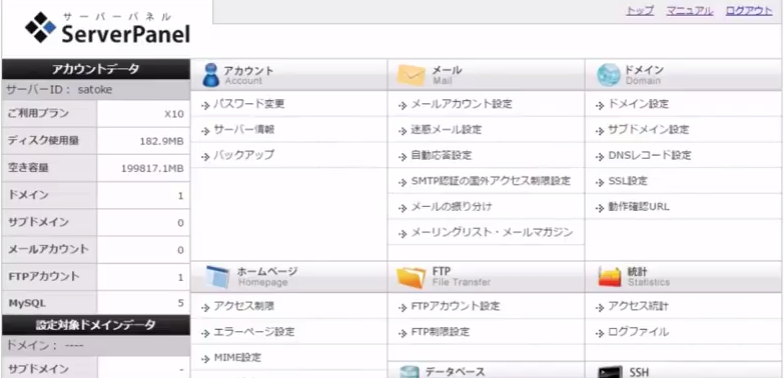Image resolution: width=784 pixels, height=378 pixels.
Task: Open SSL設定
Action: point(628,181)
